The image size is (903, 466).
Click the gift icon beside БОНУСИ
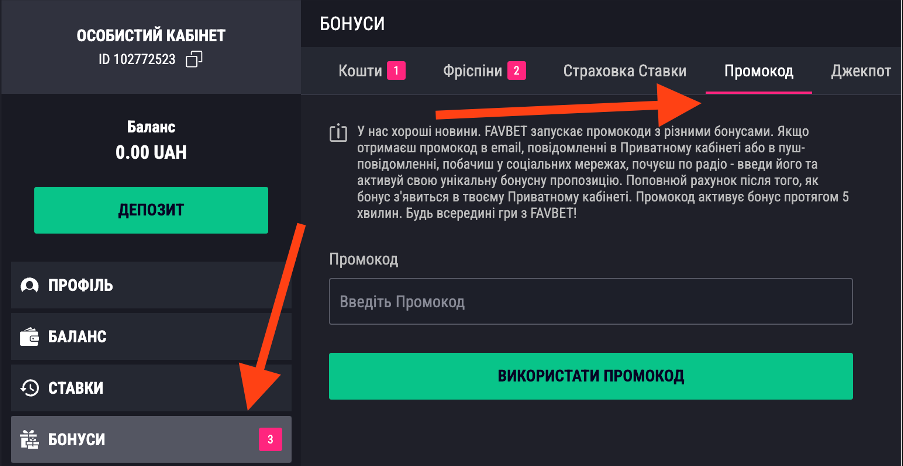pos(30,440)
